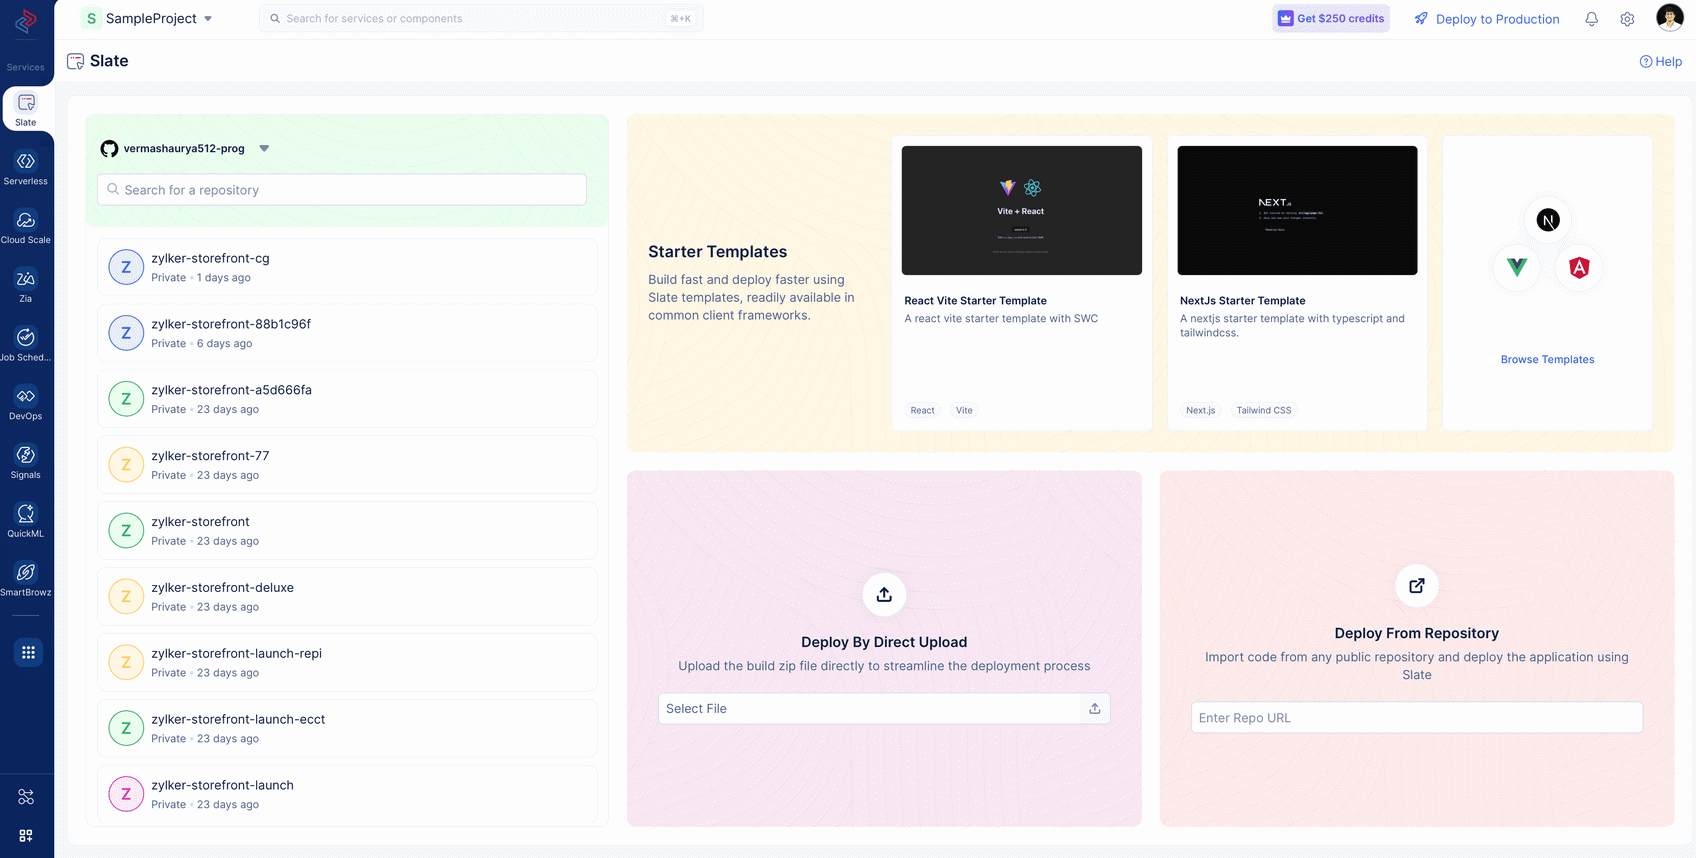The width and height of the screenshot is (1696, 858).
Task: Focus the Search for services or components field
Action: click(x=481, y=18)
